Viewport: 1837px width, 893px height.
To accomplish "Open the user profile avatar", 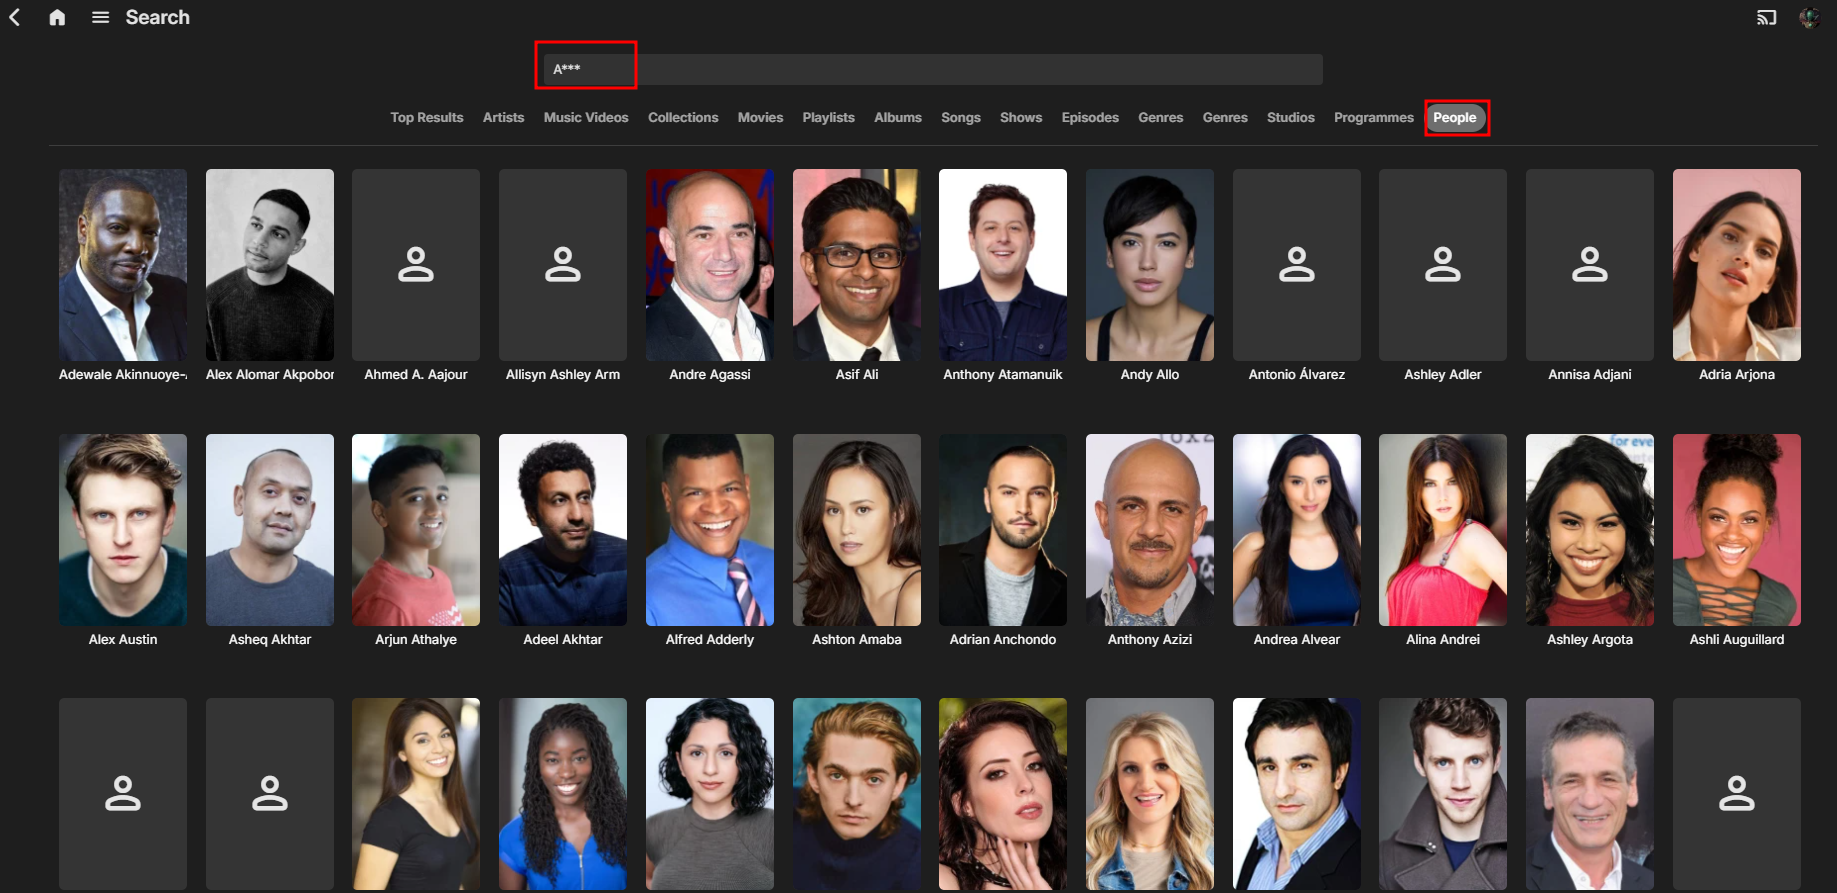I will tap(1809, 17).
